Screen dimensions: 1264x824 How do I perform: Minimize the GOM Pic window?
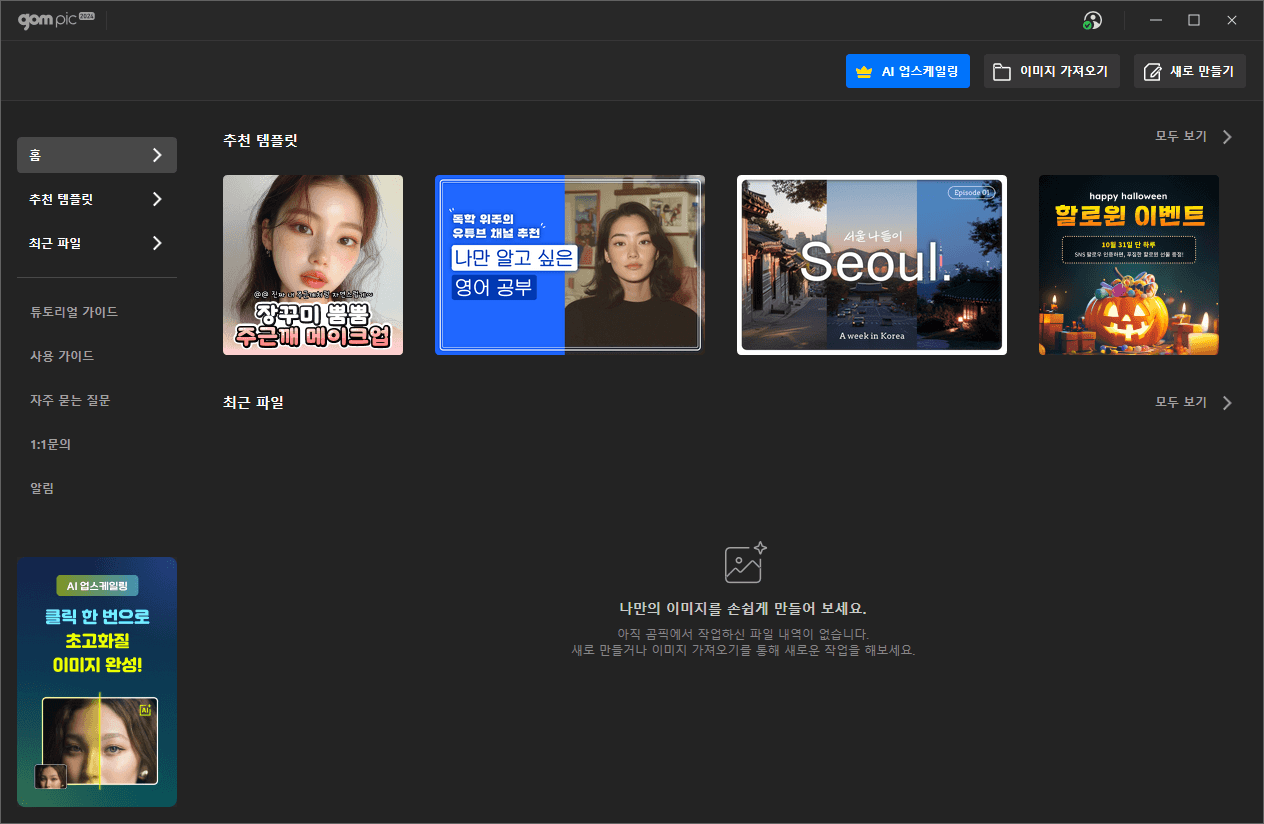[1155, 20]
